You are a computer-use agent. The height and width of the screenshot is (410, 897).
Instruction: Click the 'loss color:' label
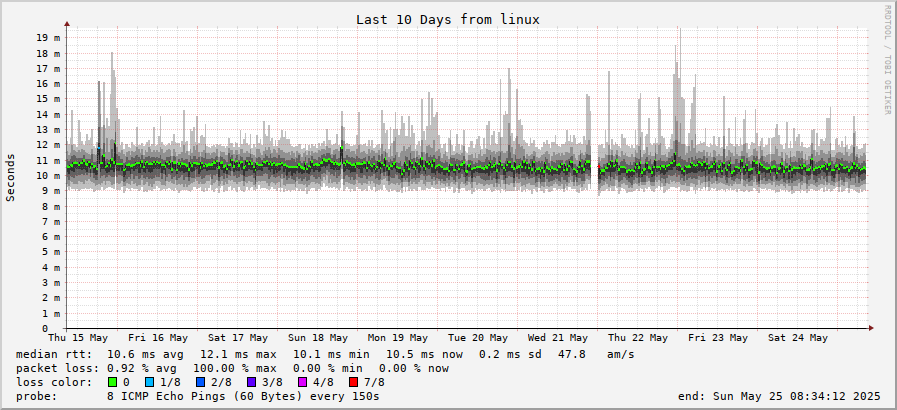[54, 382]
